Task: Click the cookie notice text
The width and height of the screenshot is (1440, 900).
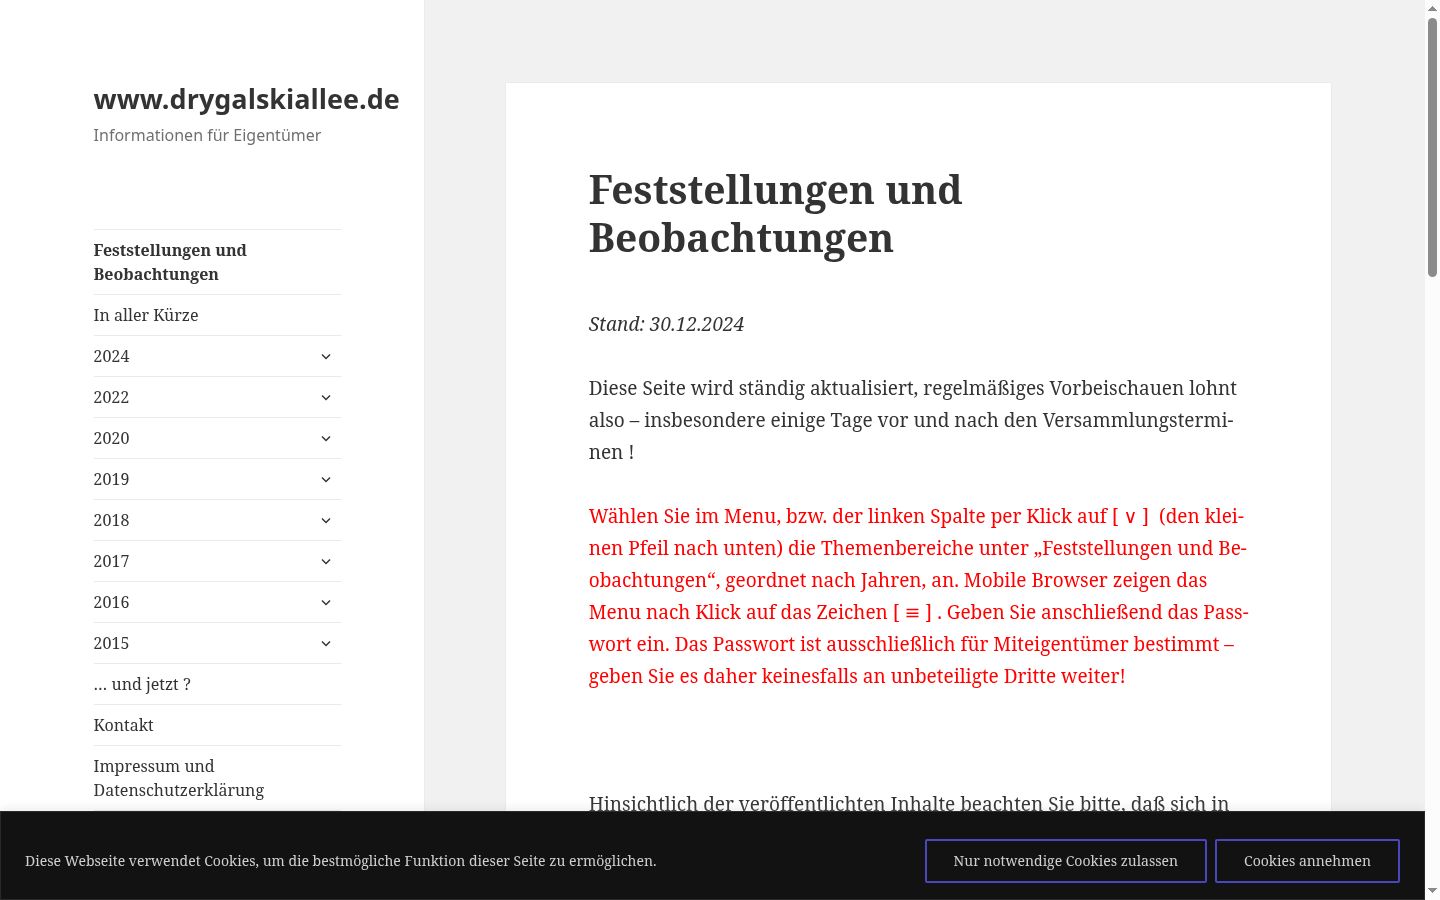Action: tap(341, 861)
